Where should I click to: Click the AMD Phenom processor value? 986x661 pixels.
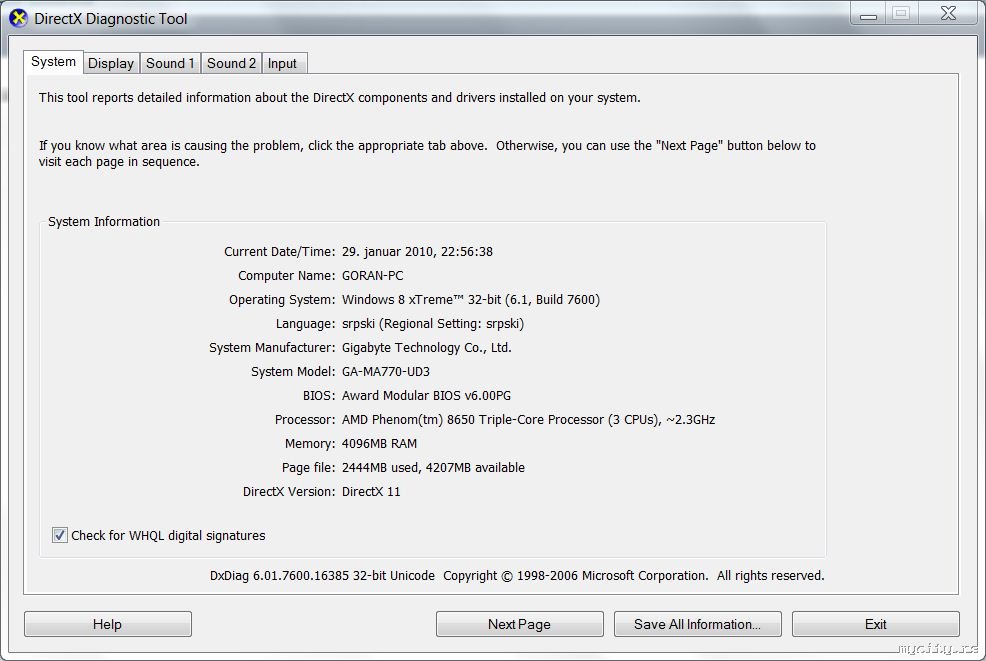(x=528, y=419)
